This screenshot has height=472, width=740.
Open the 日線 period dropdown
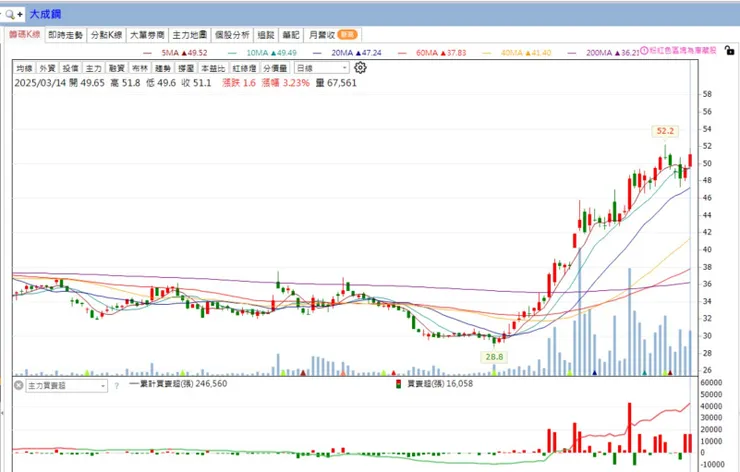point(321,68)
